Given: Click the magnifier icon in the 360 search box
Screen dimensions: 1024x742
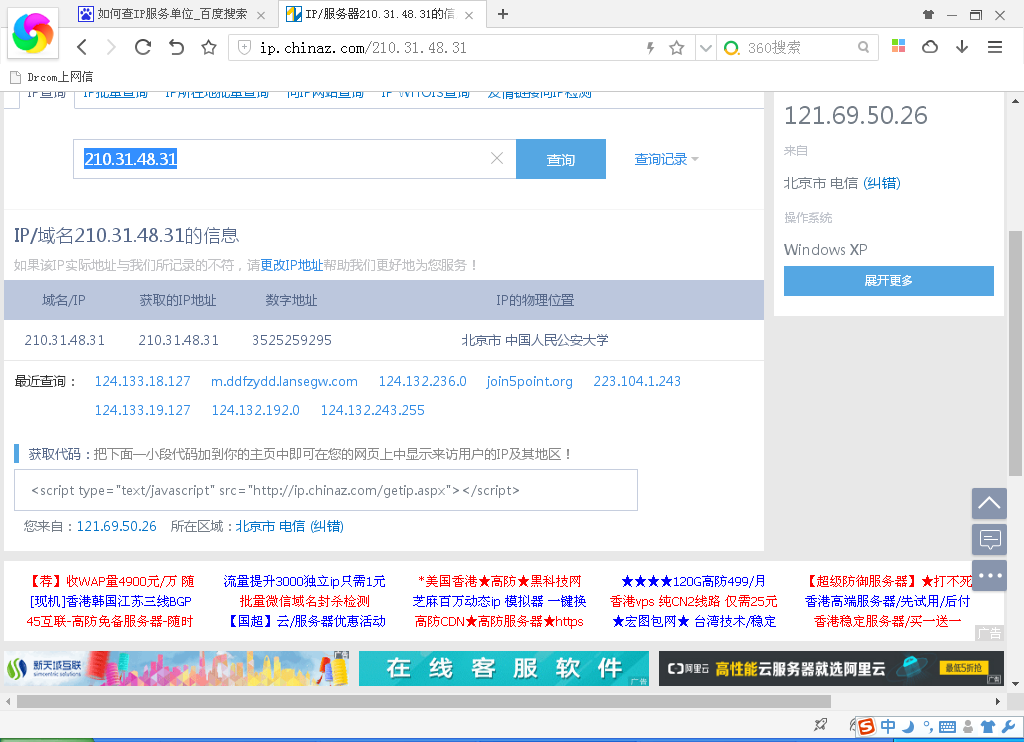Looking at the screenshot, I should (863, 47).
